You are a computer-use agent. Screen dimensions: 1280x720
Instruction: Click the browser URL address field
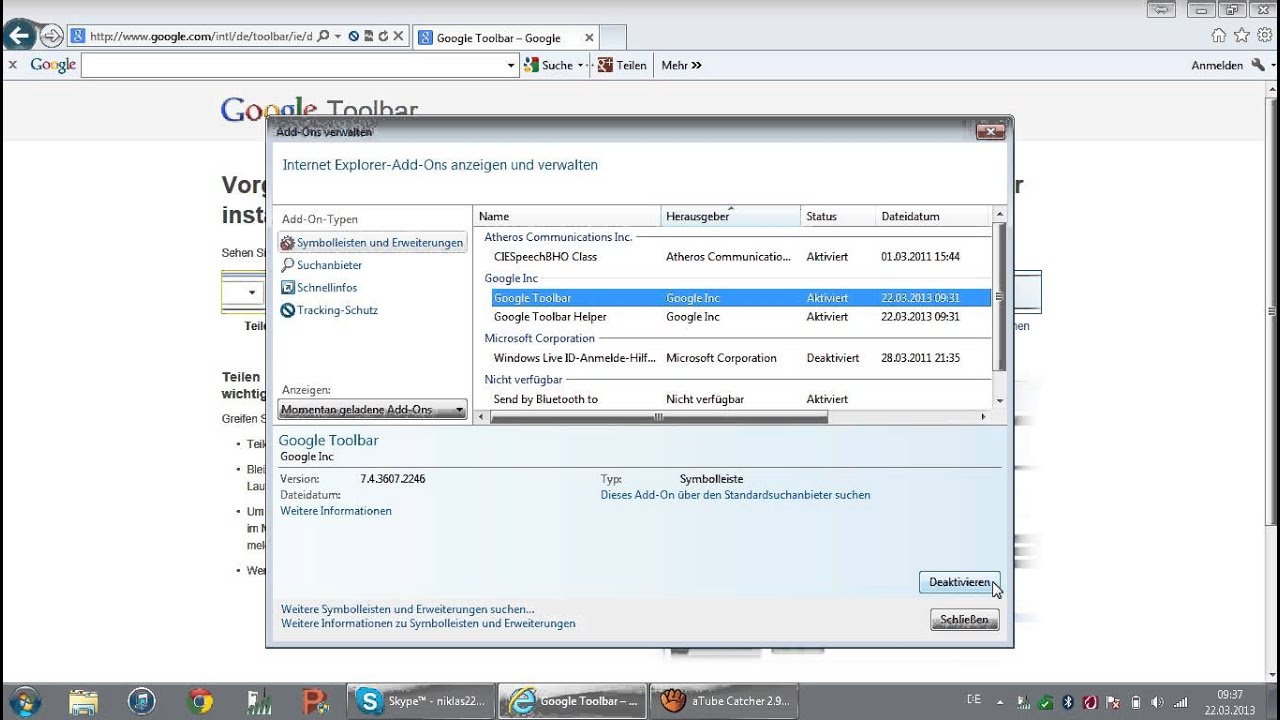click(200, 37)
